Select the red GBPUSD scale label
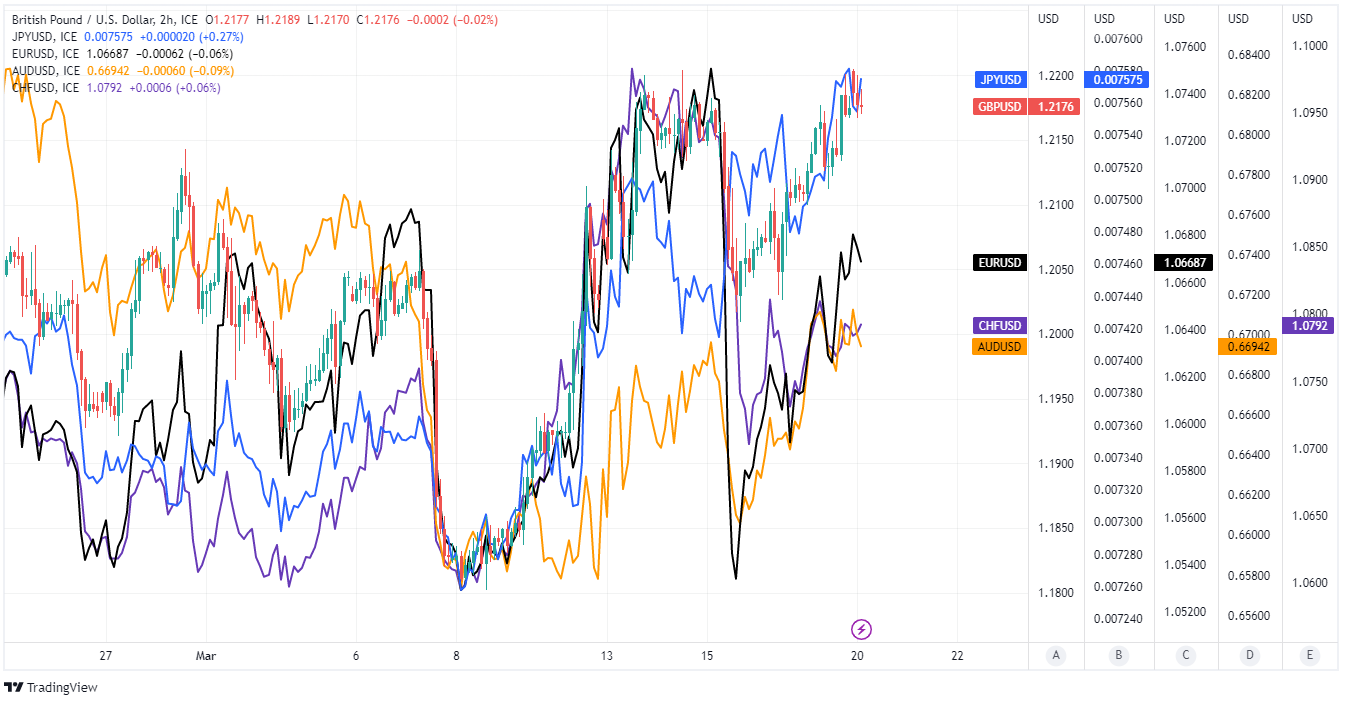 (x=999, y=106)
